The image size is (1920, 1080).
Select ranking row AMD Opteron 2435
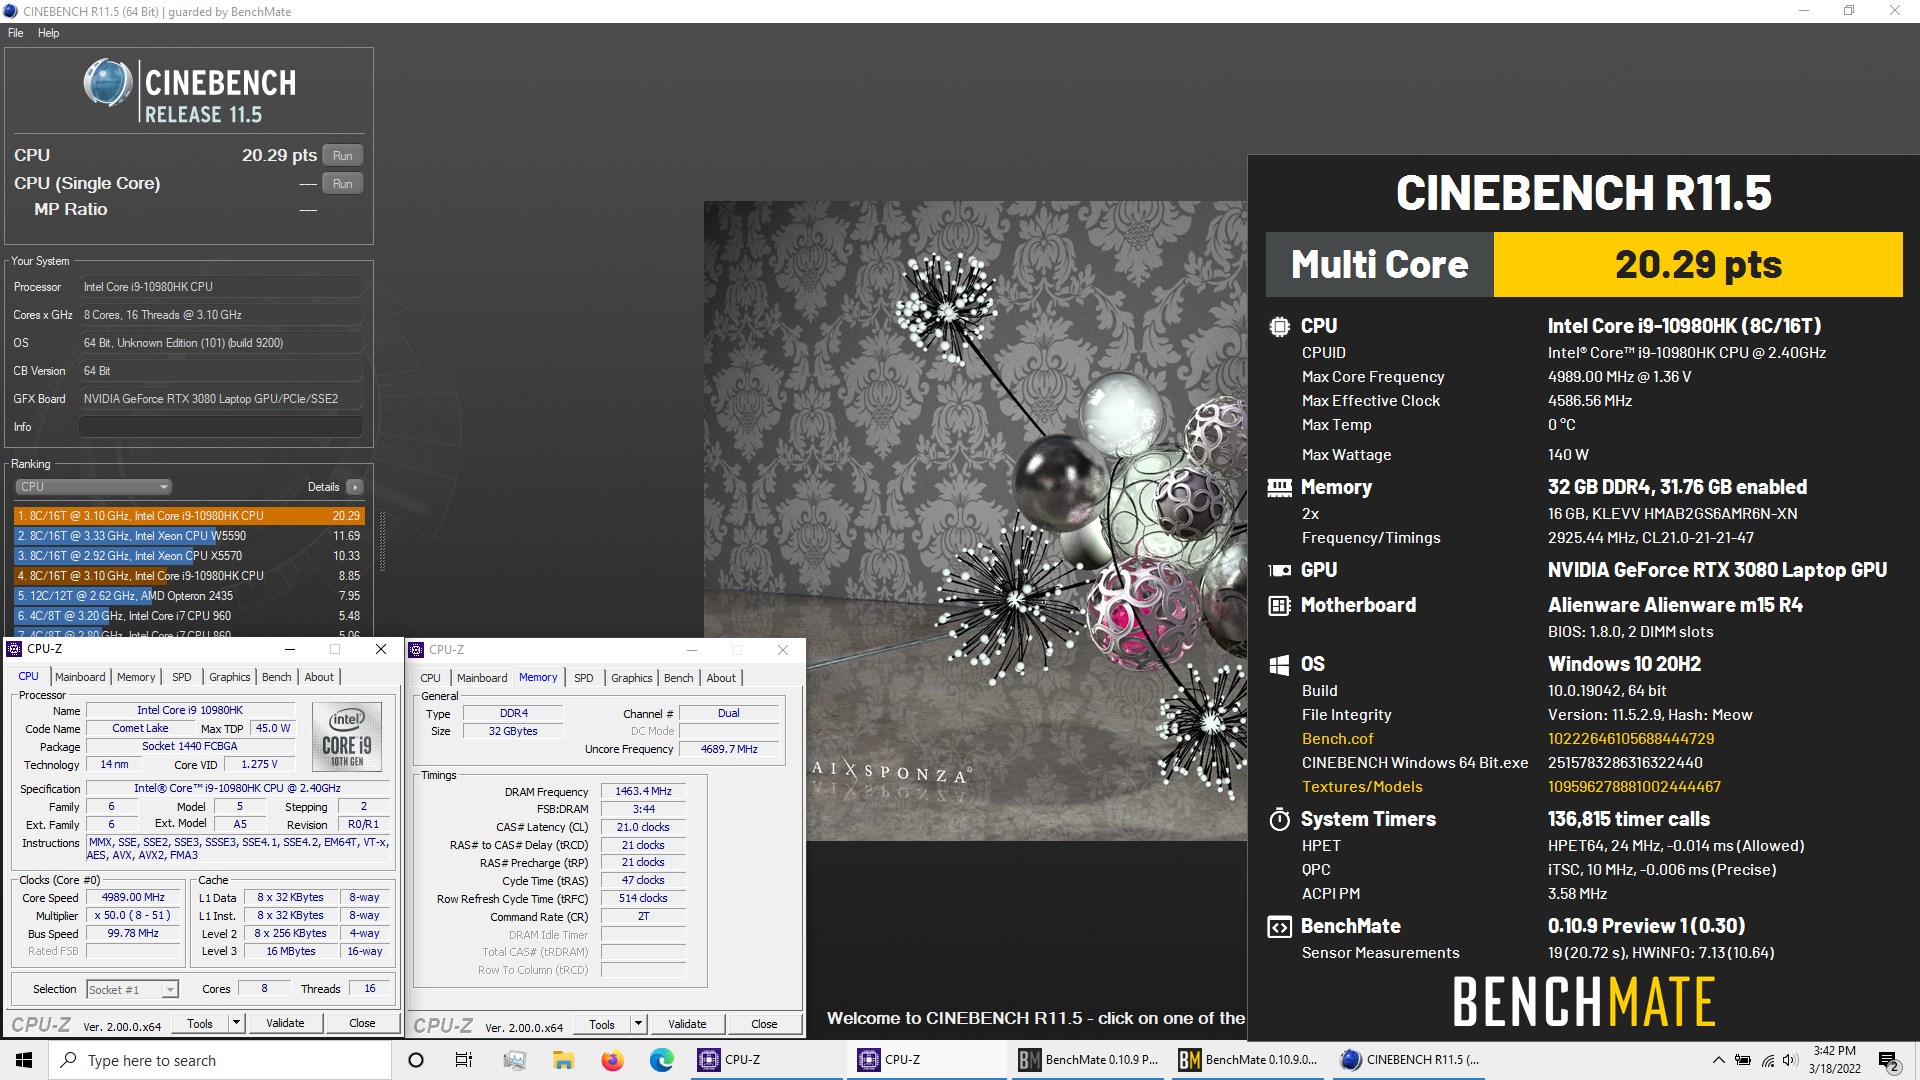click(189, 596)
